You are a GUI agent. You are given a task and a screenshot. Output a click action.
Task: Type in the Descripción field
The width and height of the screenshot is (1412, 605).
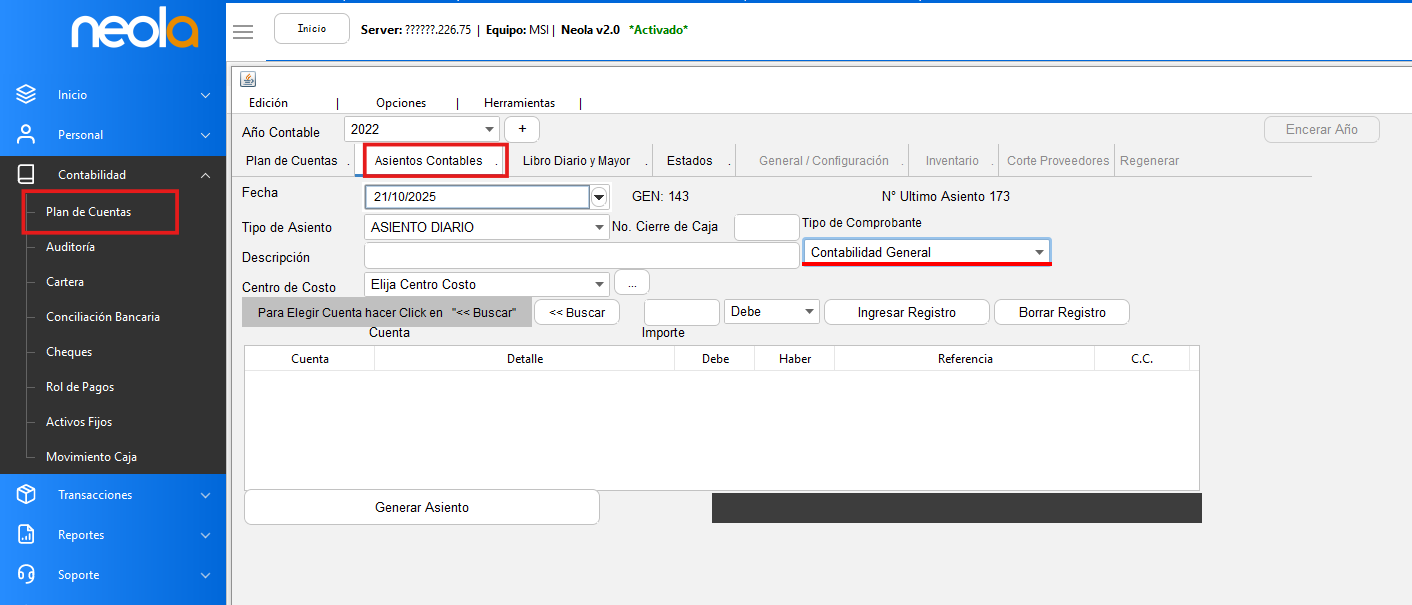click(x=582, y=257)
